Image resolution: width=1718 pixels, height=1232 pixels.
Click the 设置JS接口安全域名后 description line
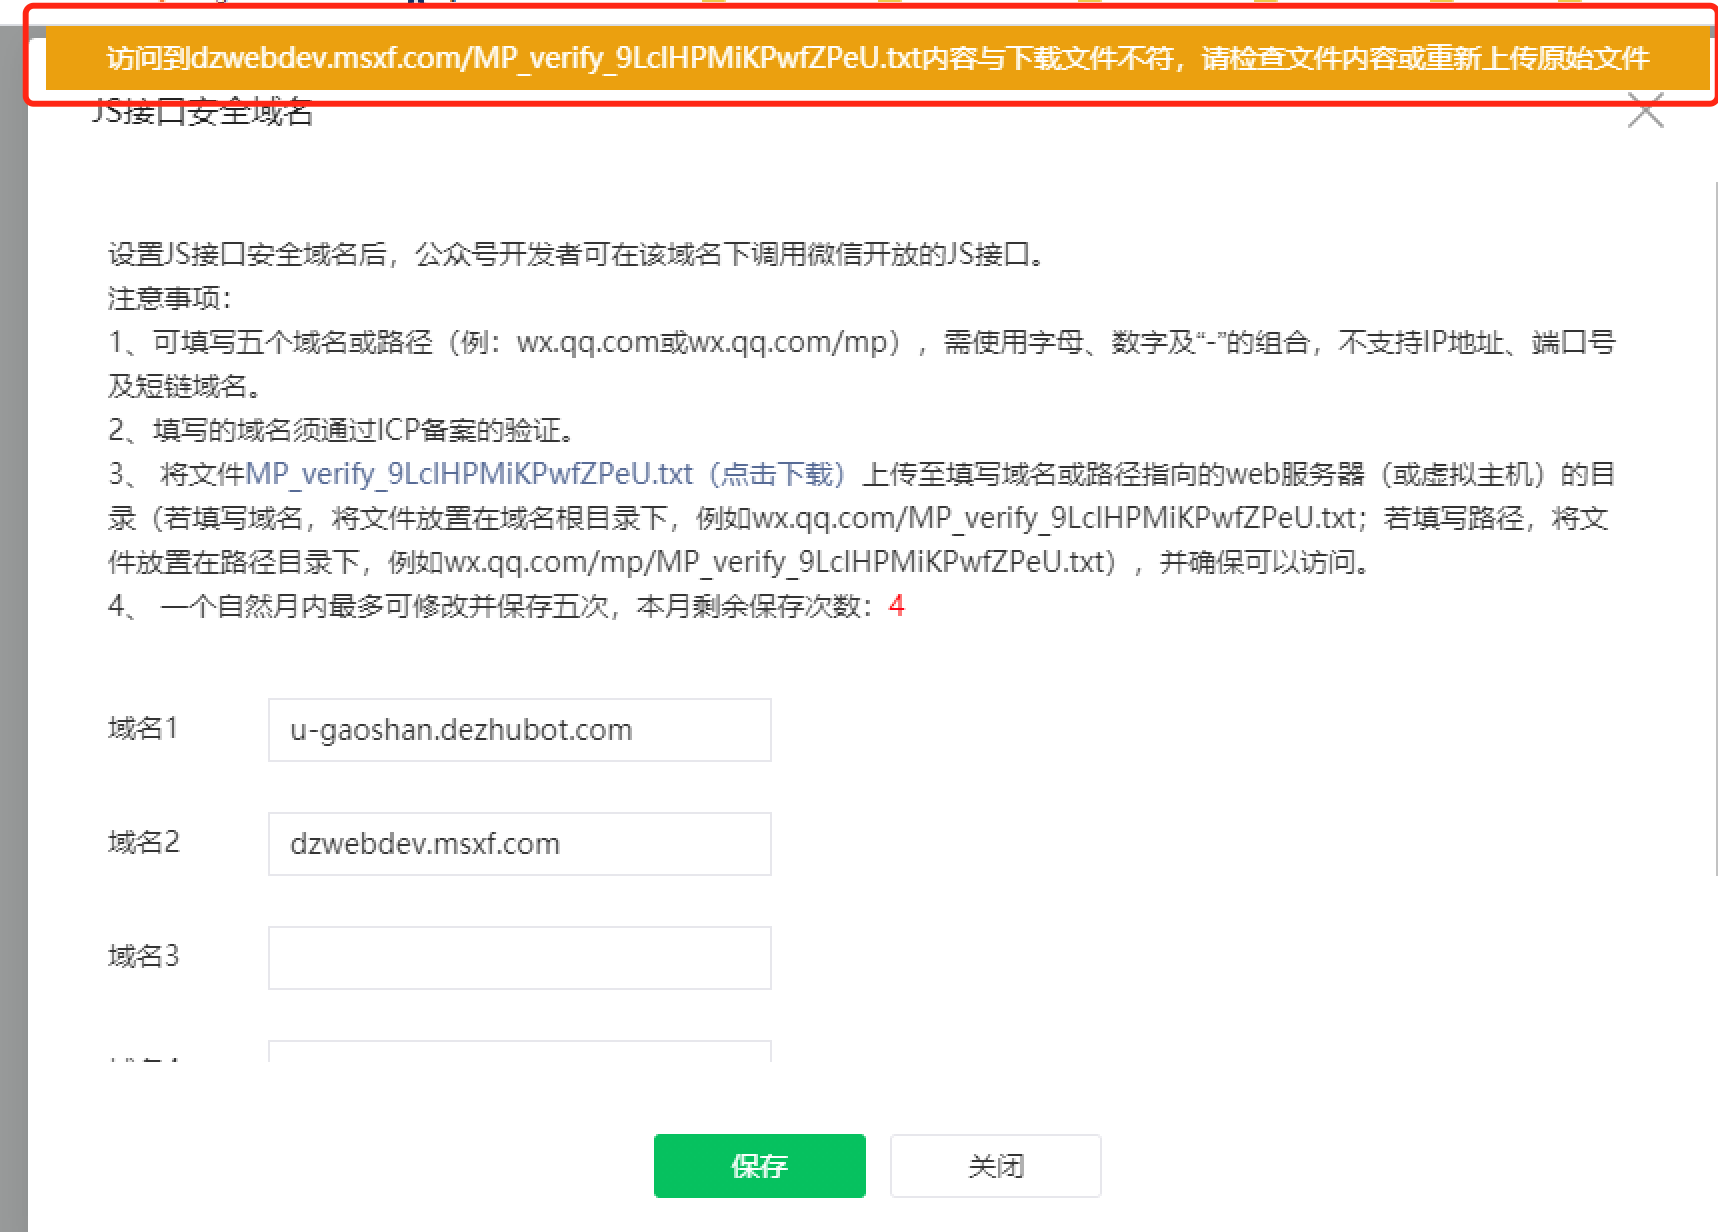point(576,254)
